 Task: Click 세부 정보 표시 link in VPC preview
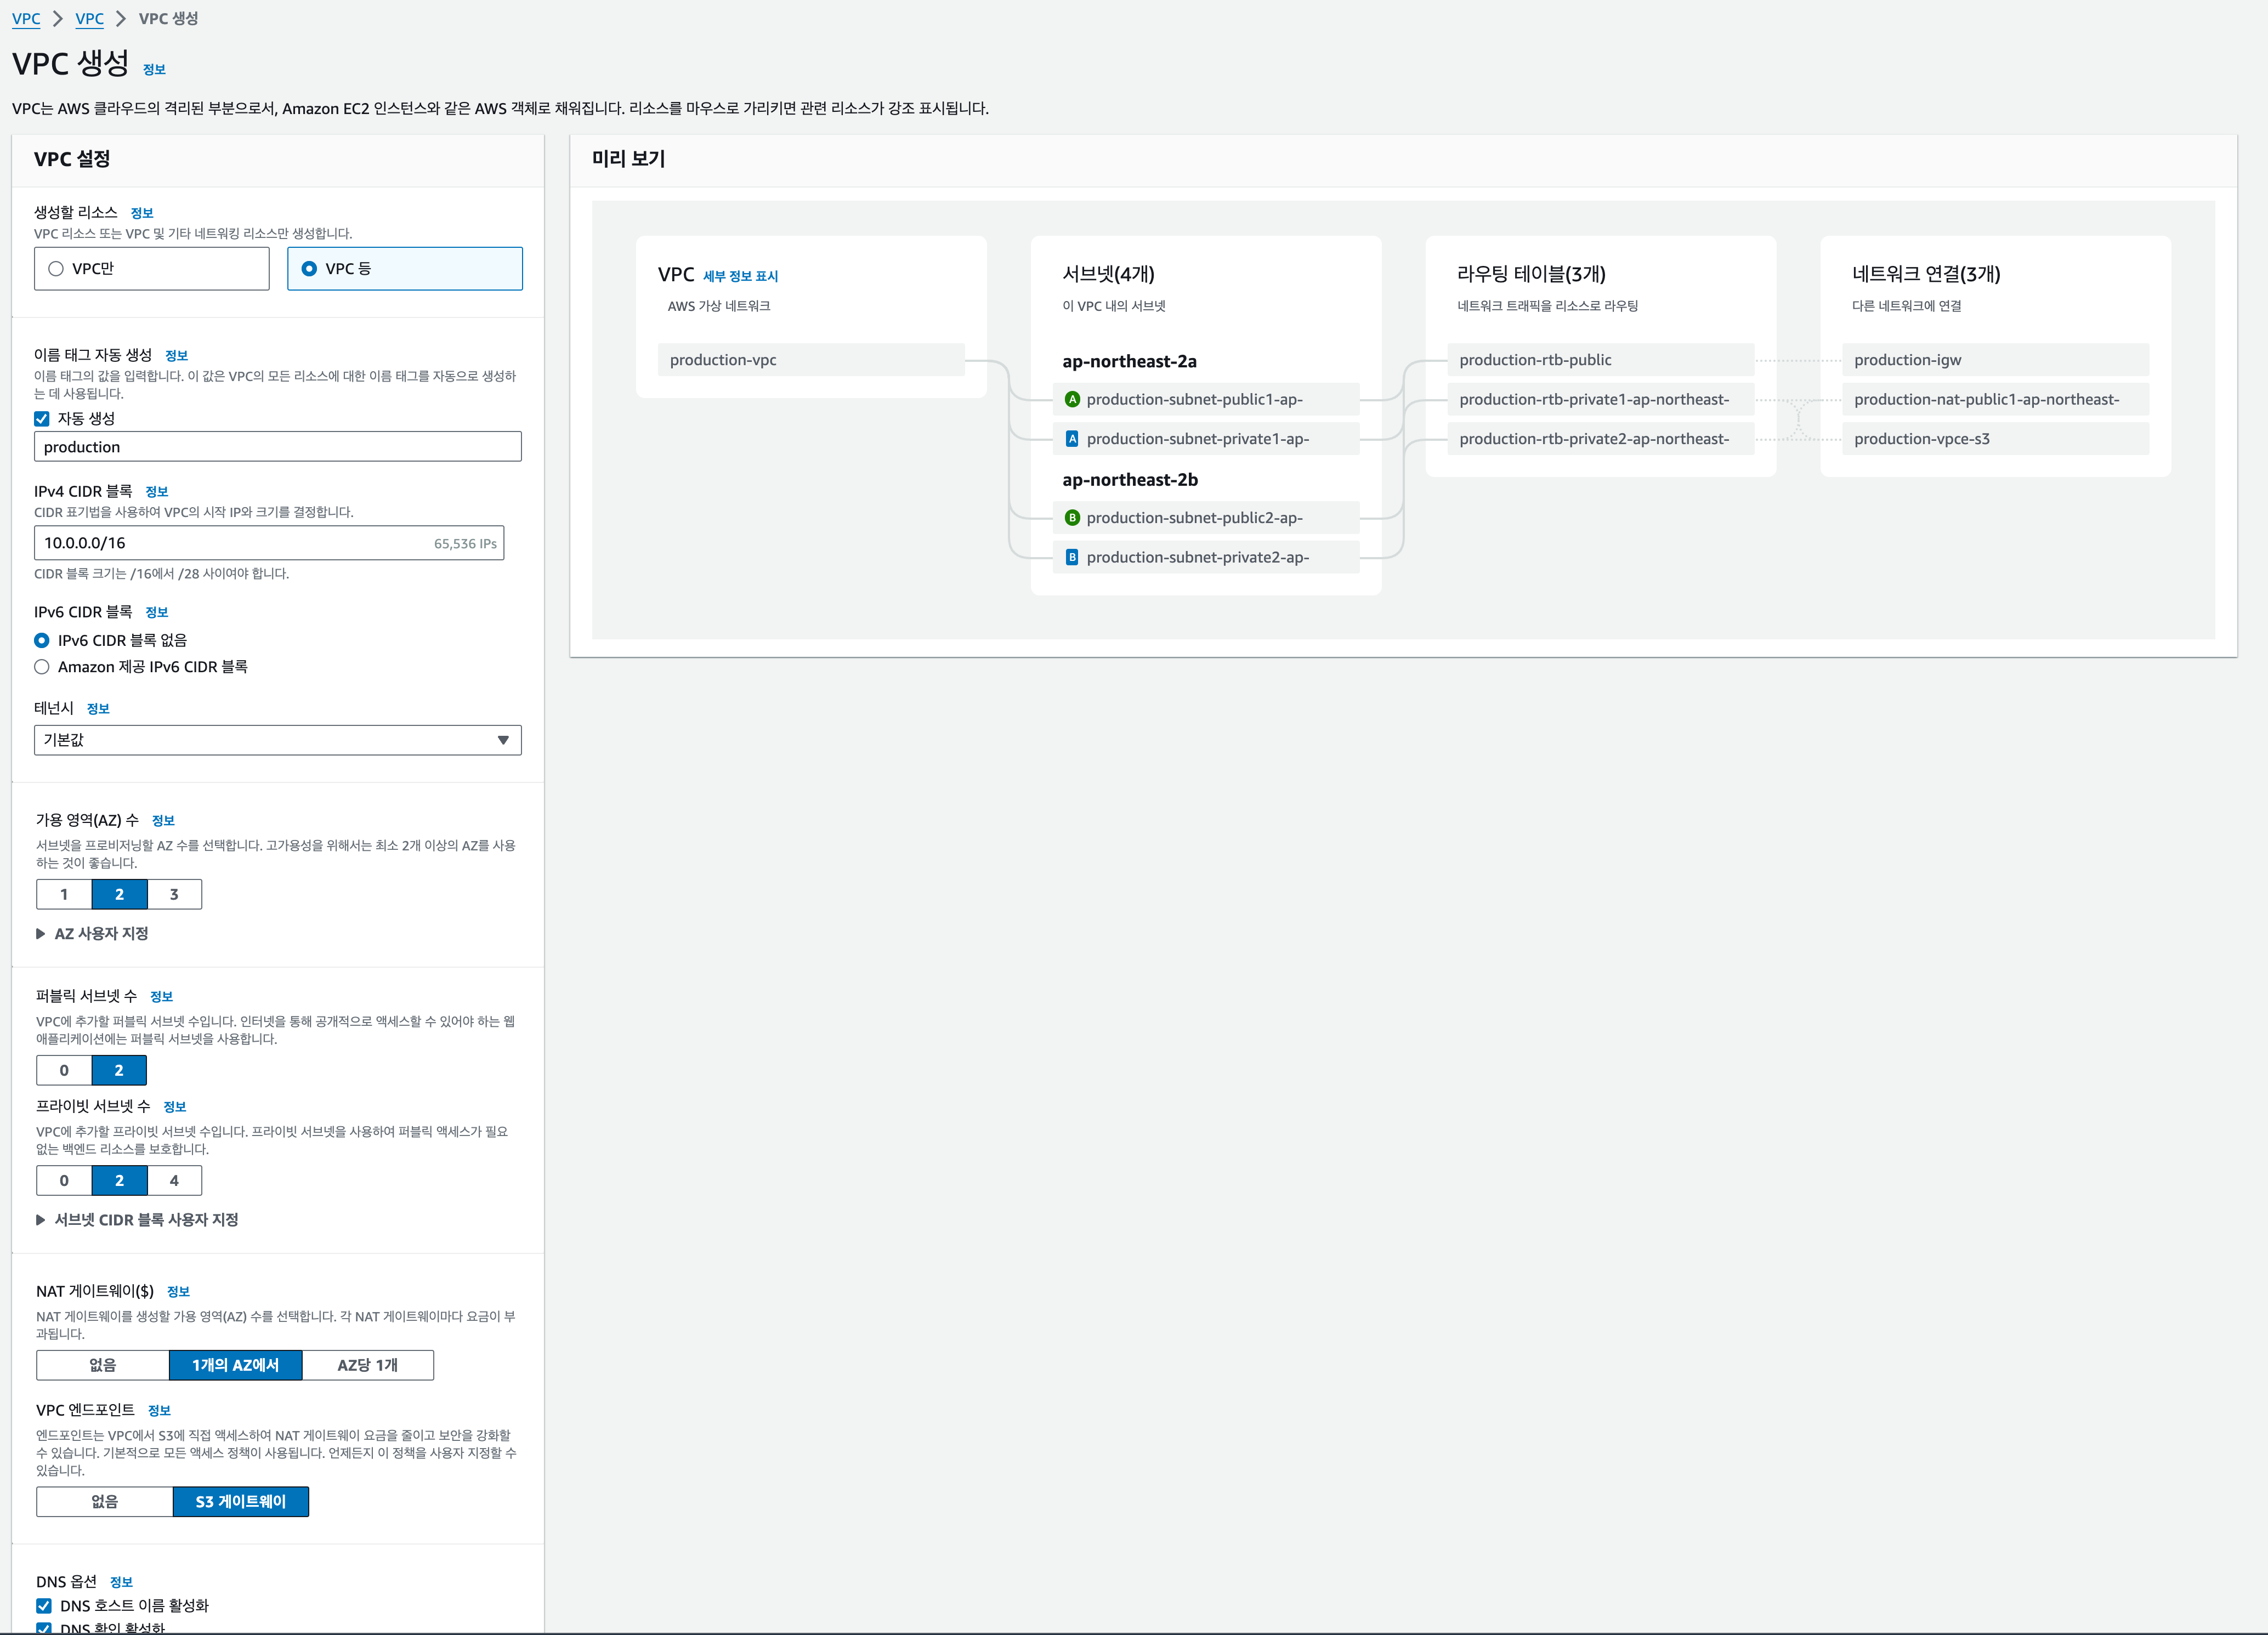coord(740,276)
